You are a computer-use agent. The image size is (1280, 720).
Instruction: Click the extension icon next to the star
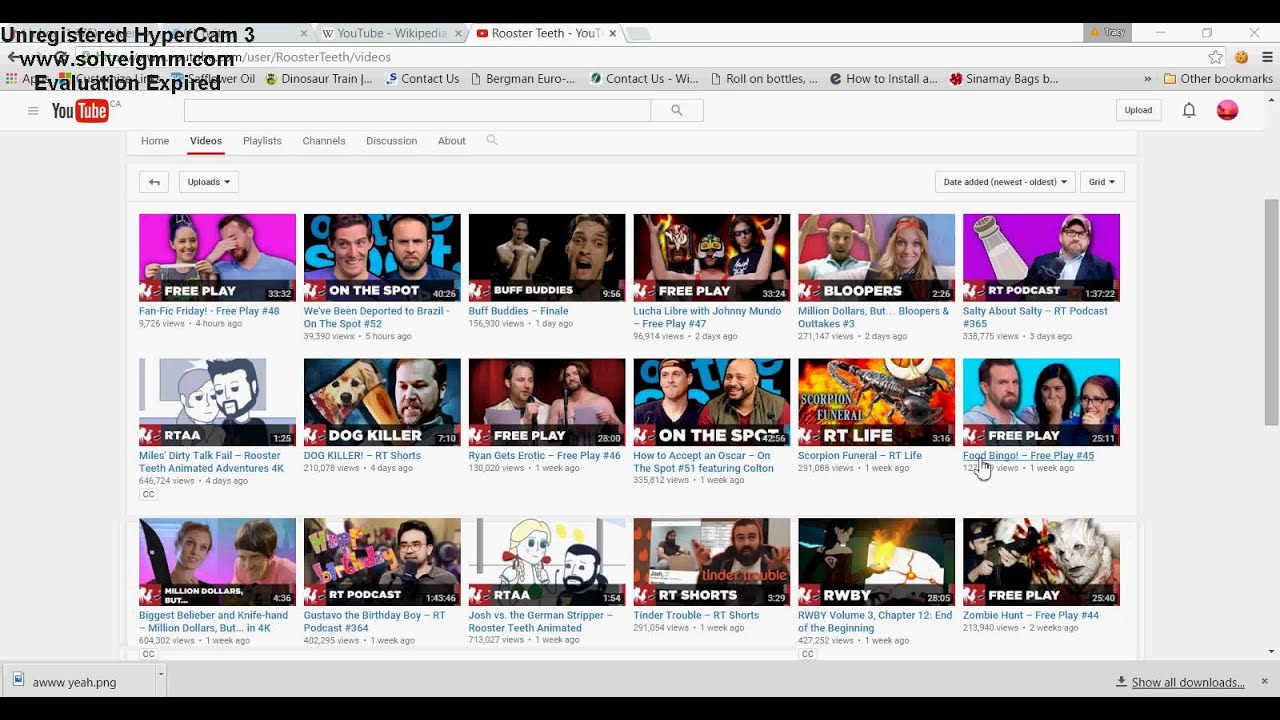click(1241, 57)
